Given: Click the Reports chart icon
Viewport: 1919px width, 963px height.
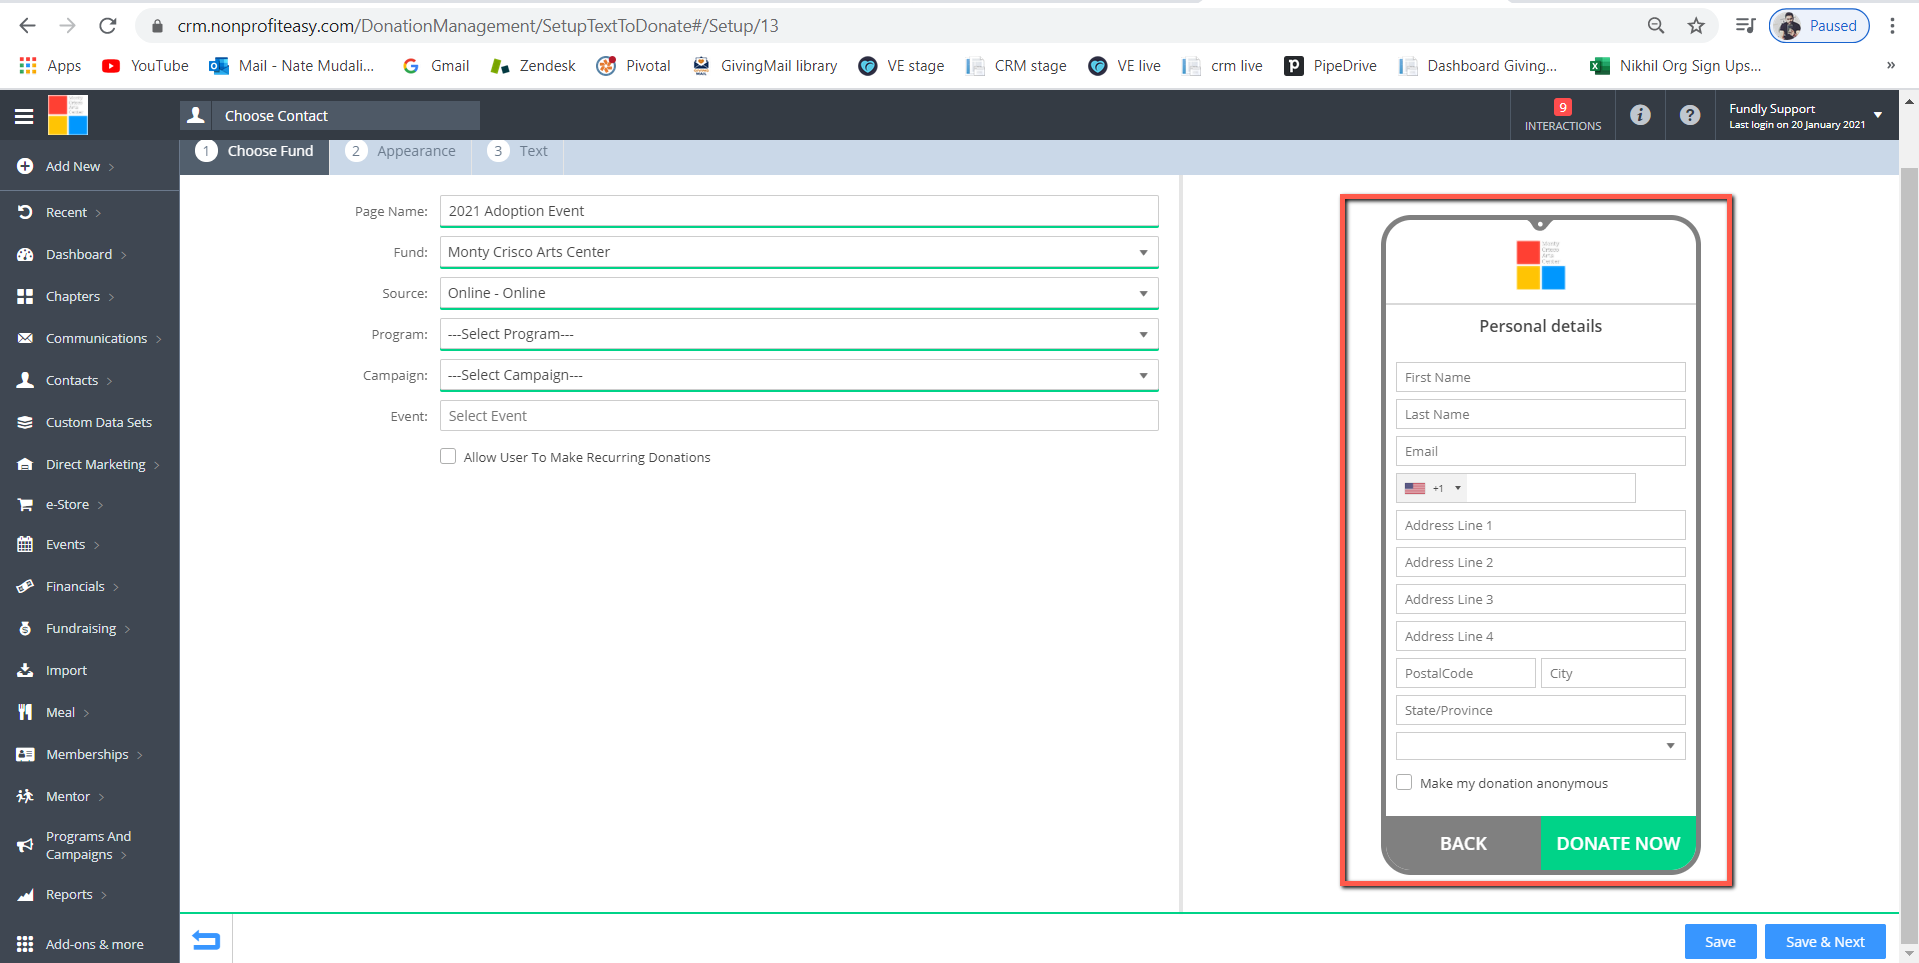Looking at the screenshot, I should point(25,894).
